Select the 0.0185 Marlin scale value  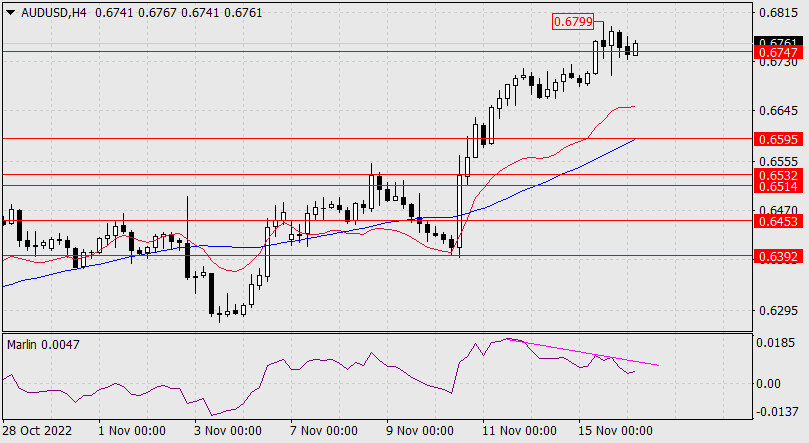click(775, 342)
